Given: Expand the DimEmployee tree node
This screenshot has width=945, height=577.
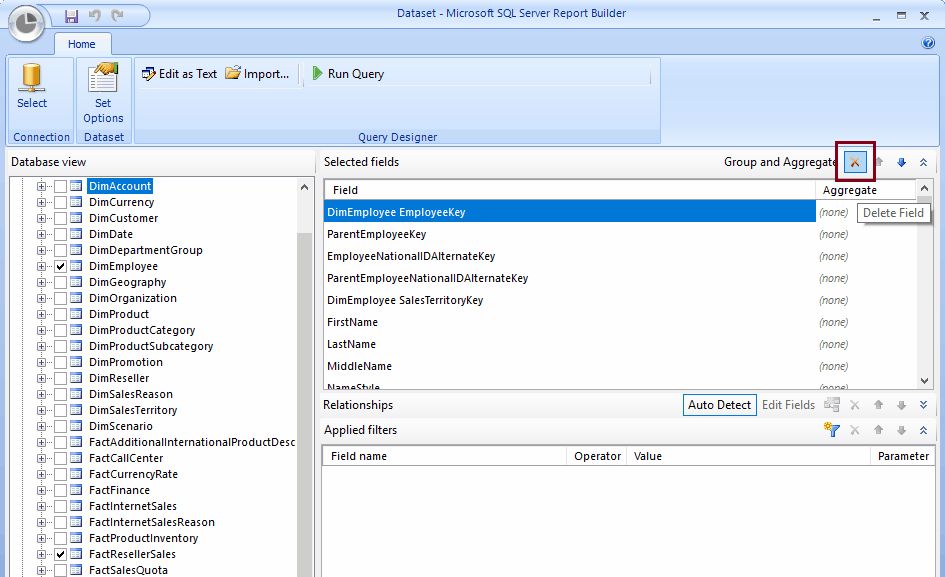Looking at the screenshot, I should click(41, 266).
